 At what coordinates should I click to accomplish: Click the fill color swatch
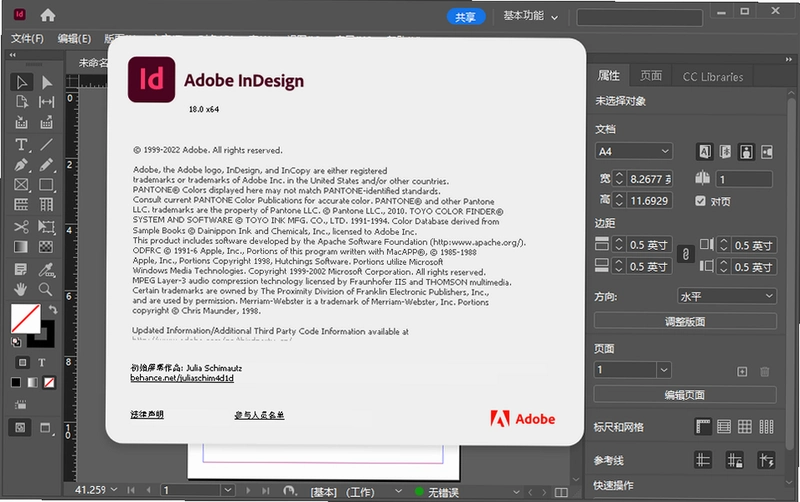coord(26,318)
